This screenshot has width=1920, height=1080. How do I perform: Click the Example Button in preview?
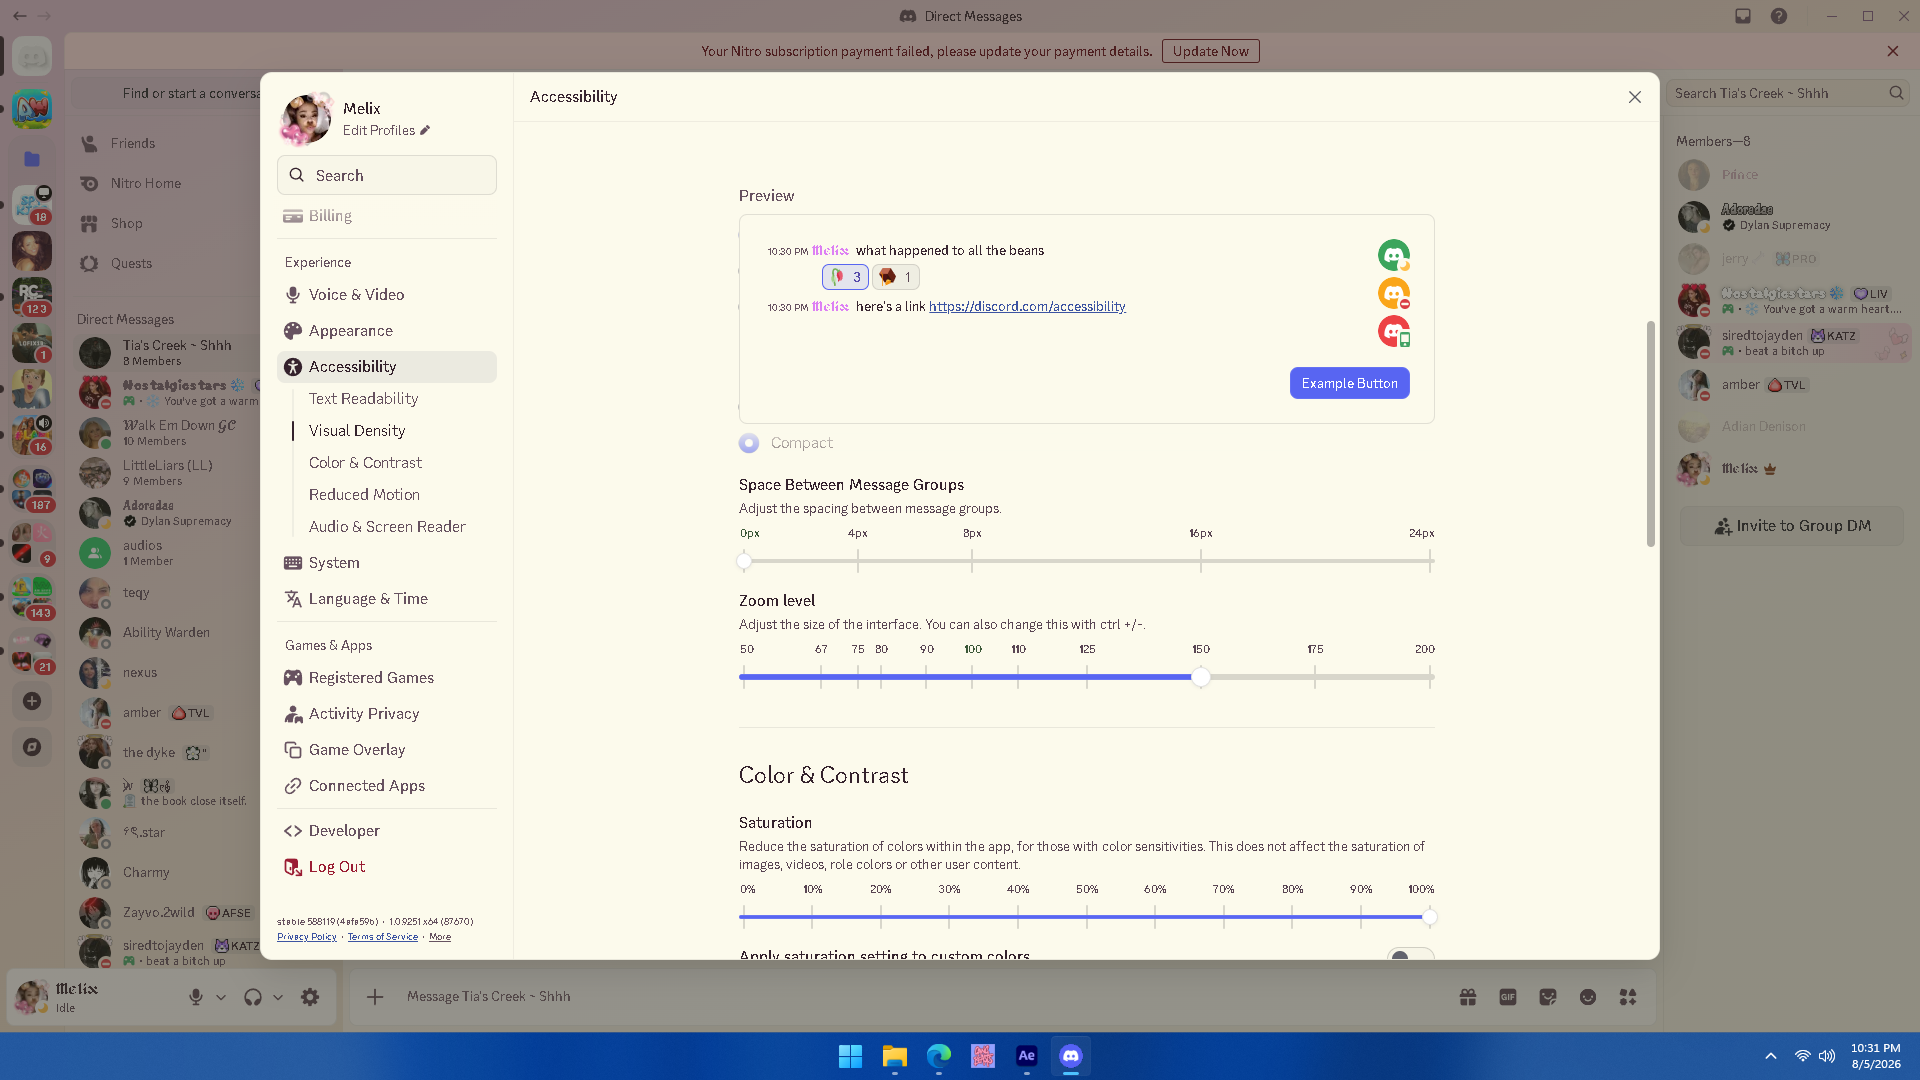point(1349,383)
